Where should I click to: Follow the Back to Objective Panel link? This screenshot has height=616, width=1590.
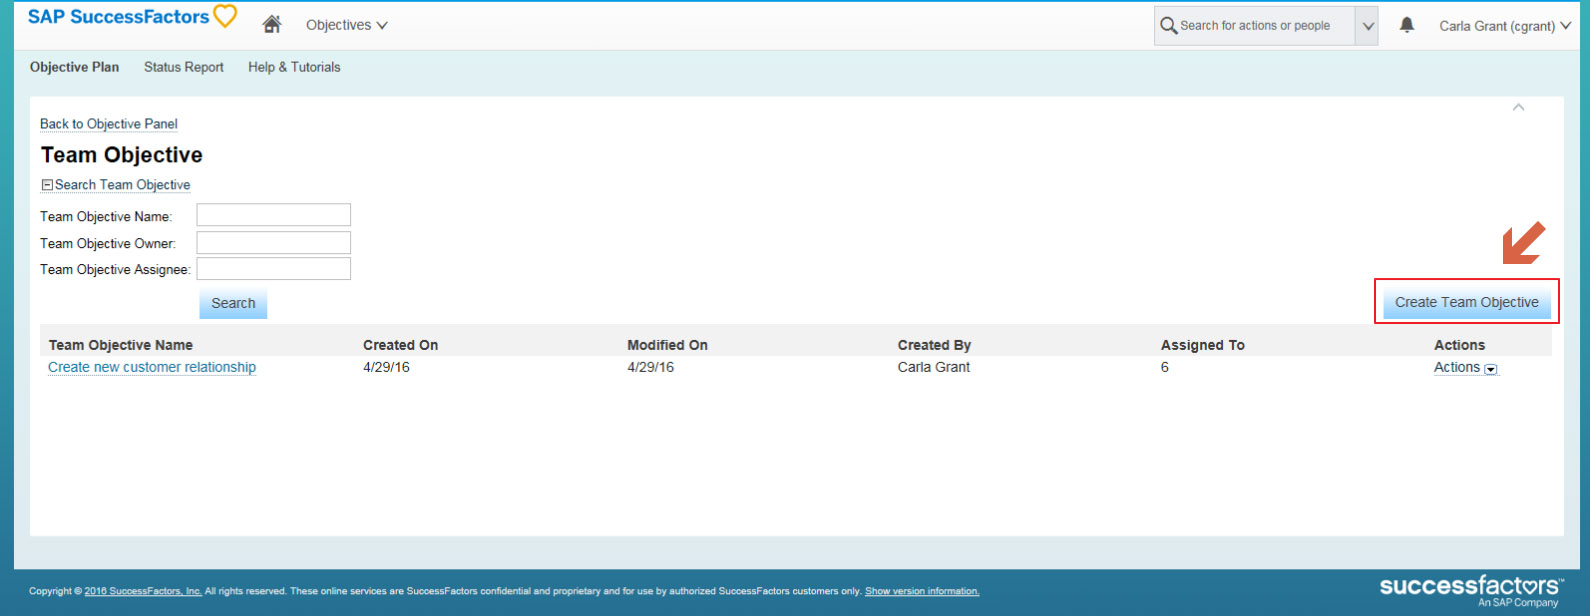pos(109,124)
